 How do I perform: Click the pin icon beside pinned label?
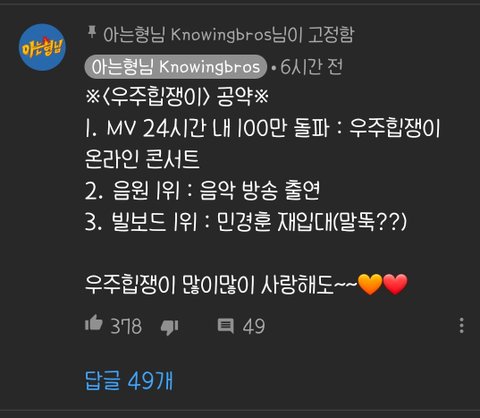[91, 33]
